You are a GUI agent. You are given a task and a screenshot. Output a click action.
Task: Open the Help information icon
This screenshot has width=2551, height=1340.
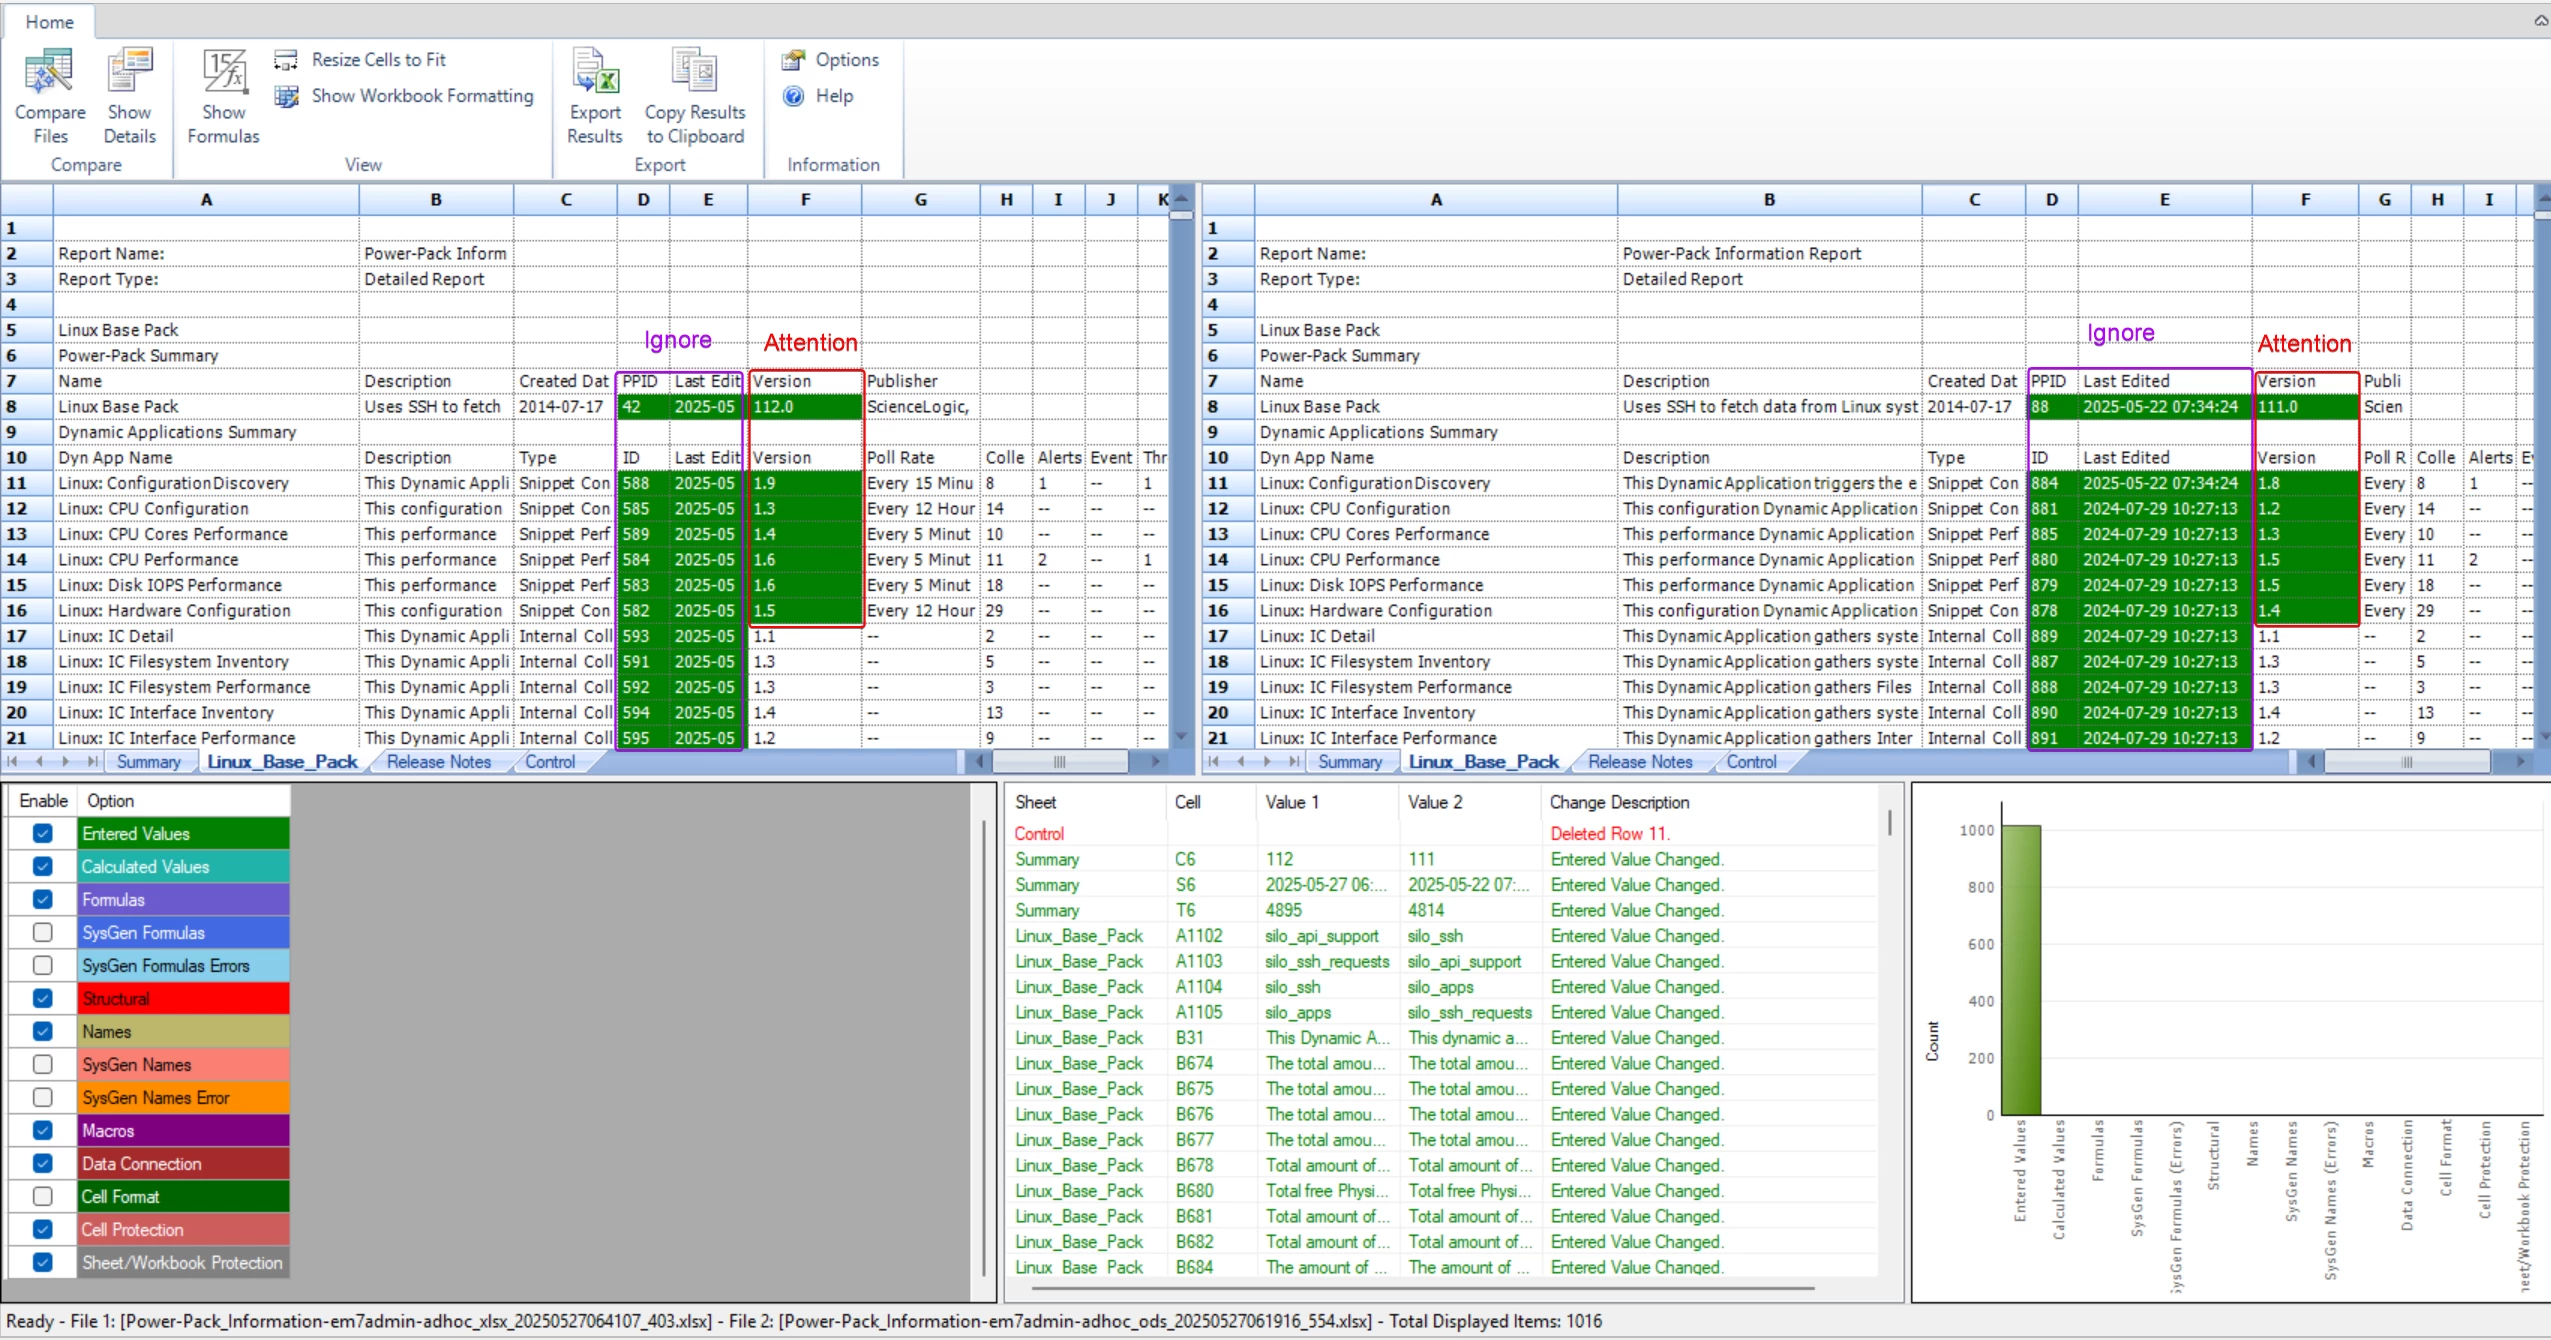pyautogui.click(x=794, y=96)
